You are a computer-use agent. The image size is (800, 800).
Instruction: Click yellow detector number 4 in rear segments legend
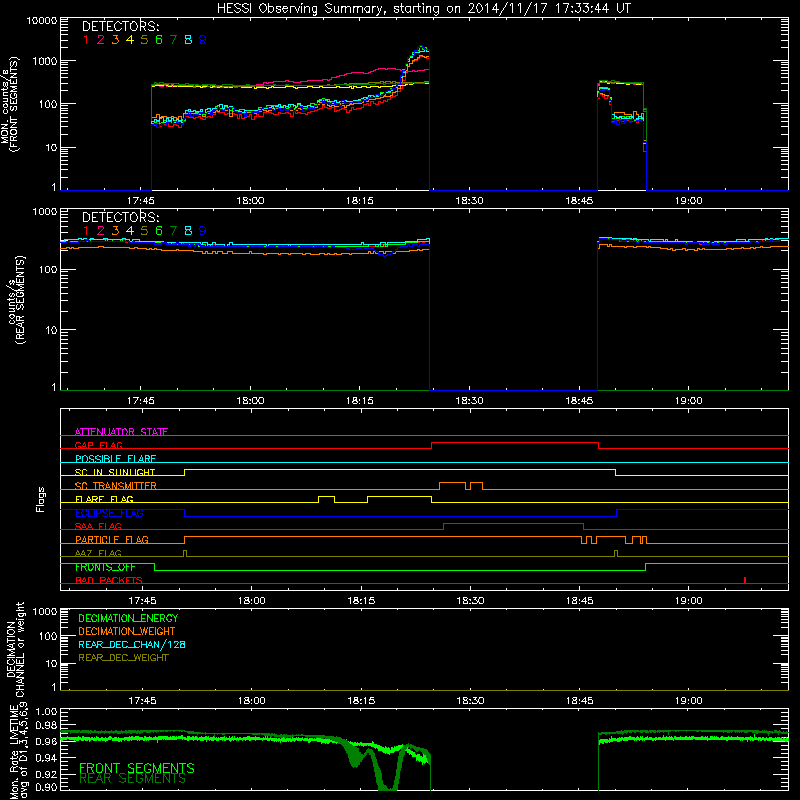click(130, 231)
